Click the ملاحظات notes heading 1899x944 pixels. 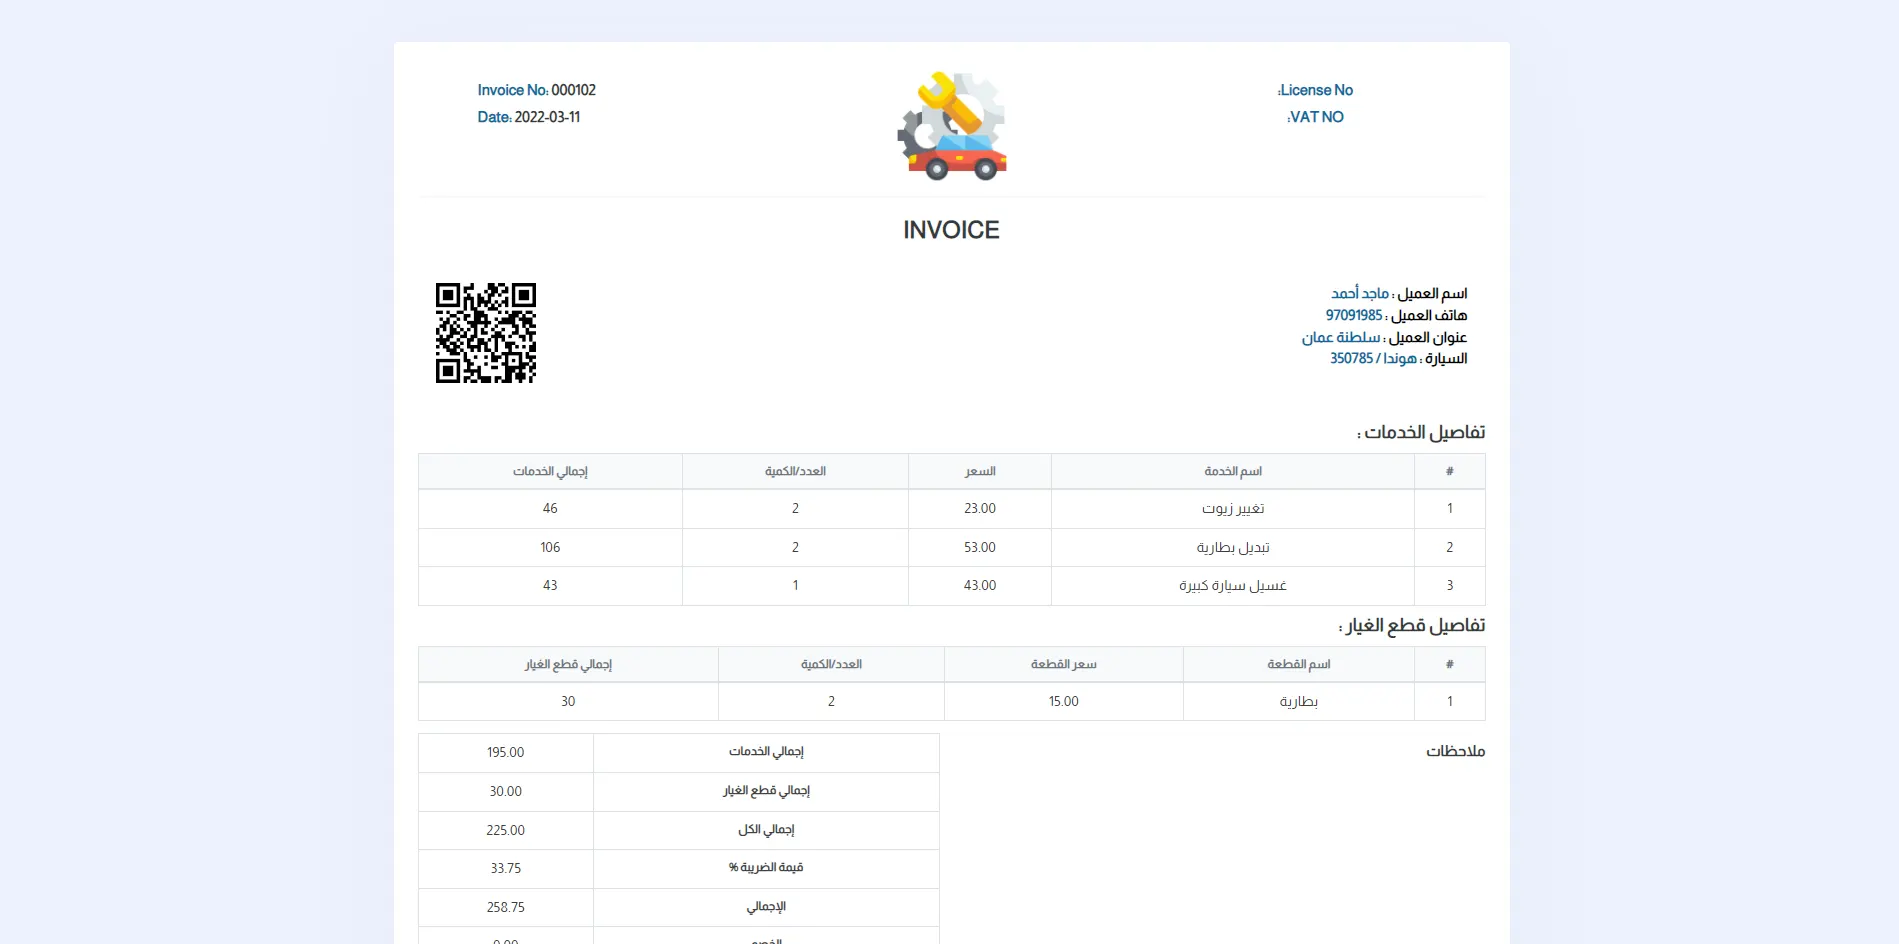(1455, 751)
